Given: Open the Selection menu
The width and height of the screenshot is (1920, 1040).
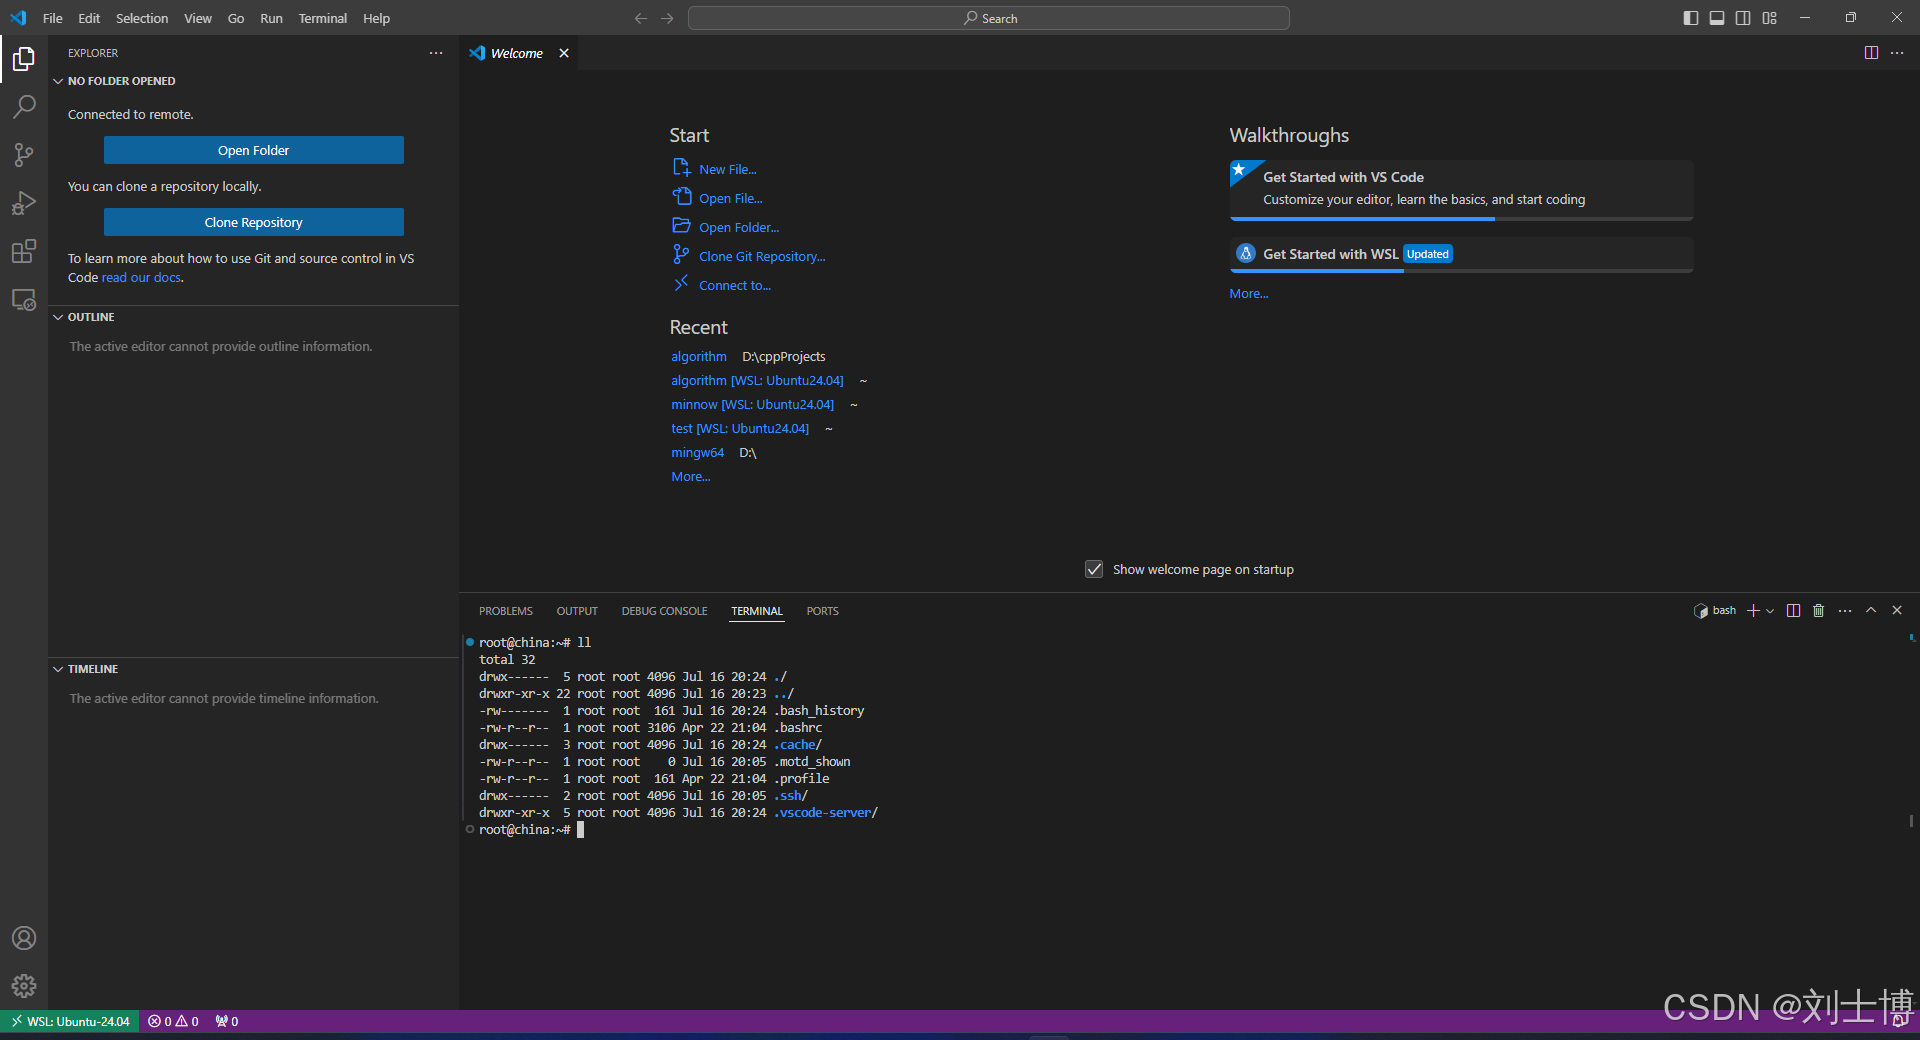Looking at the screenshot, I should 142,18.
